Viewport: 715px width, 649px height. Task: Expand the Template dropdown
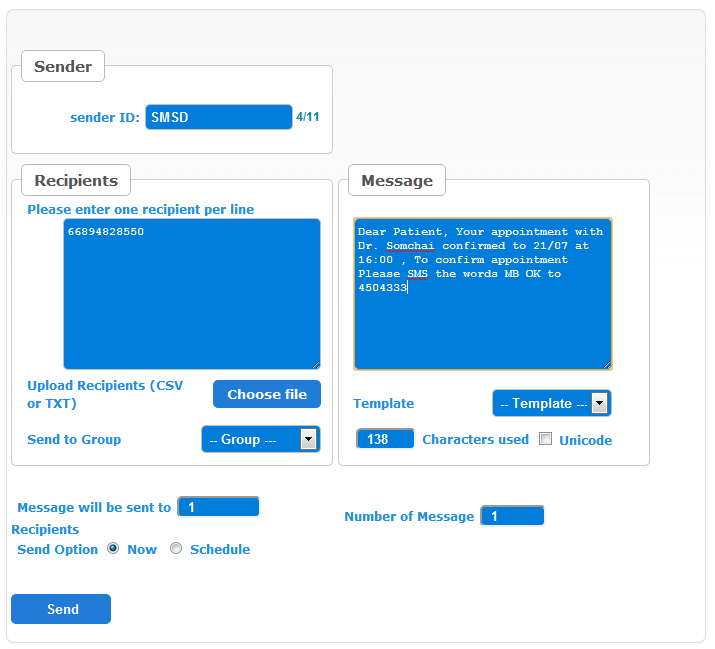(551, 403)
